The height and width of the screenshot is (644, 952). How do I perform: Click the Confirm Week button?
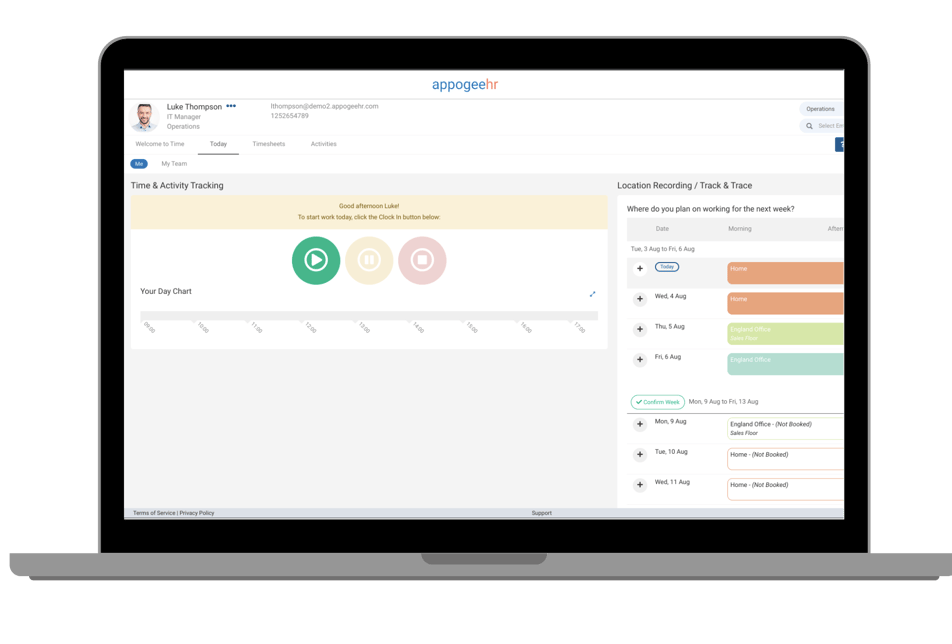tap(656, 401)
